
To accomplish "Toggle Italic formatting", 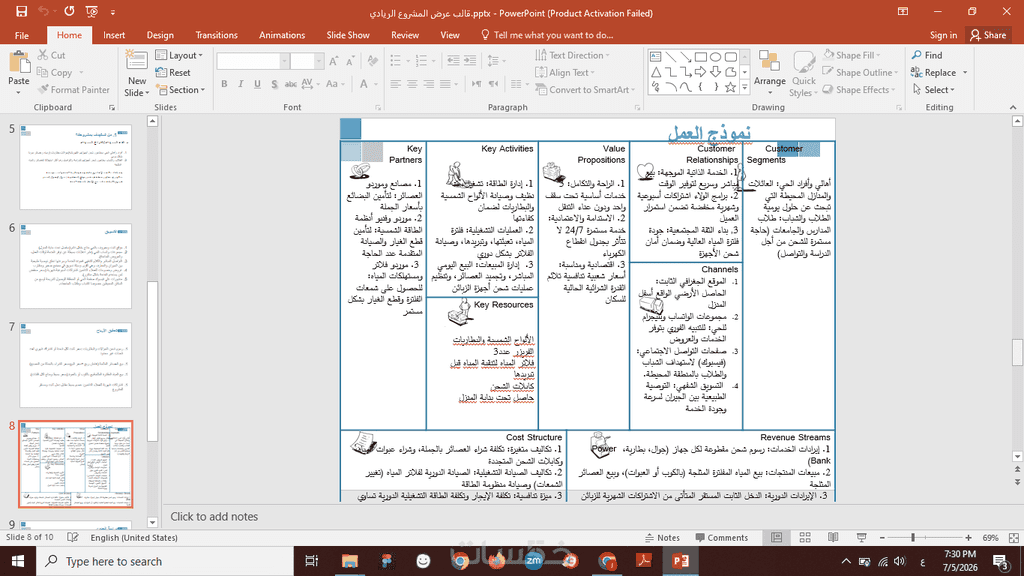I will point(240,84).
